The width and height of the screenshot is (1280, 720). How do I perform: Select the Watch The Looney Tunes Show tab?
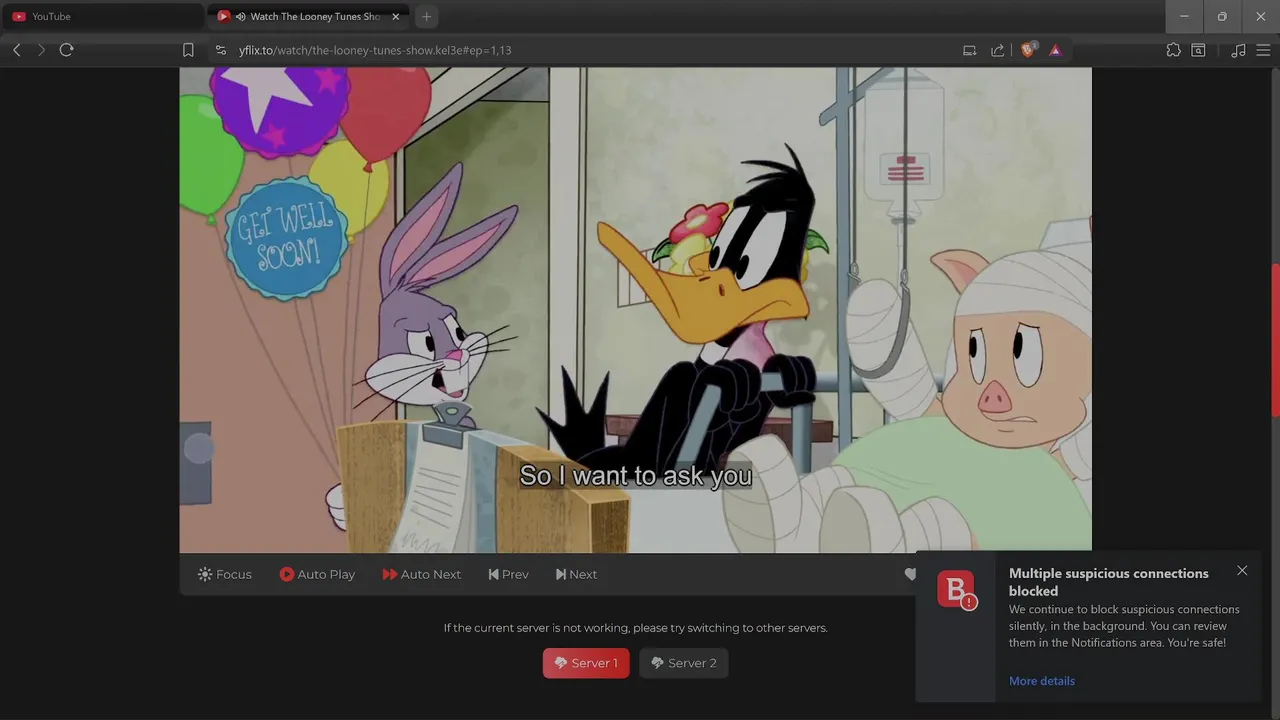[x=306, y=17]
